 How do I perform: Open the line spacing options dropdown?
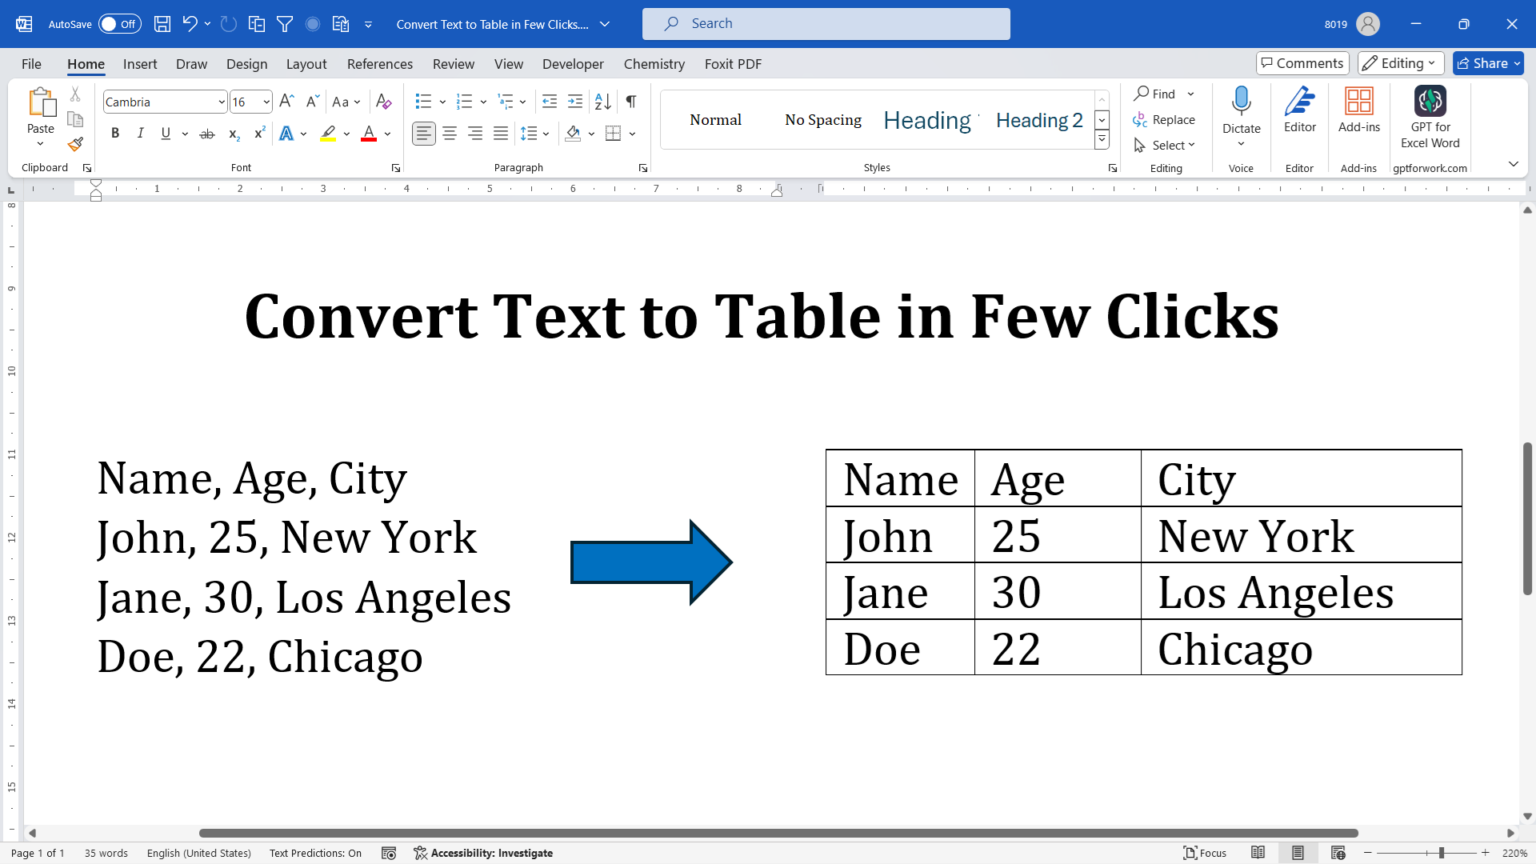pos(545,133)
